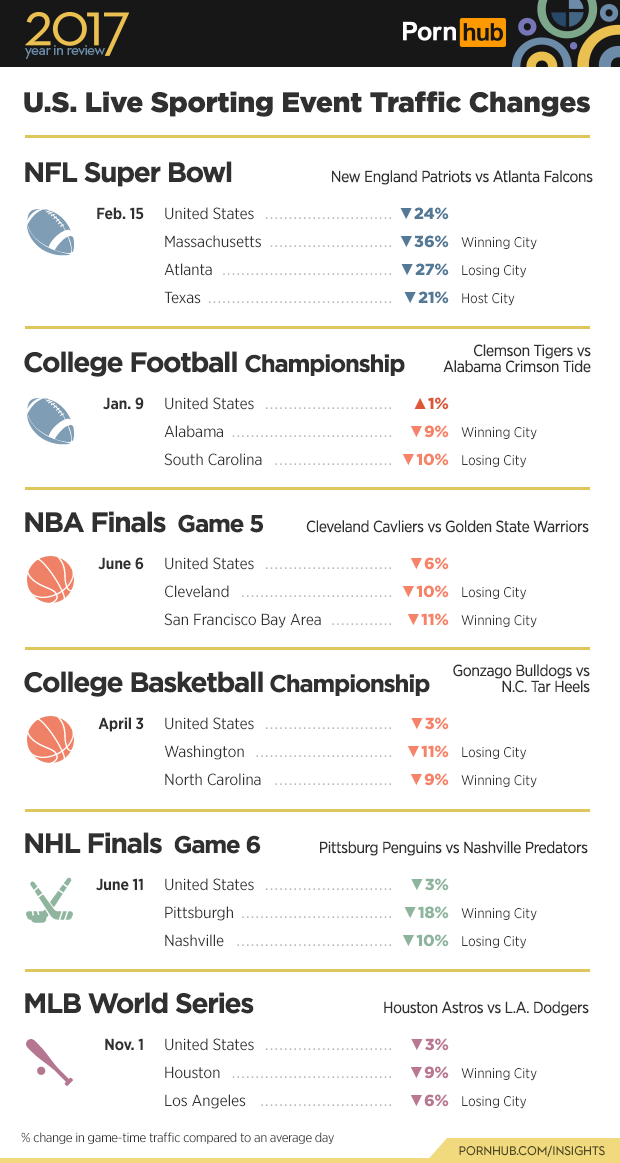Select the NHL Finals hockey sticks icon

[50, 900]
